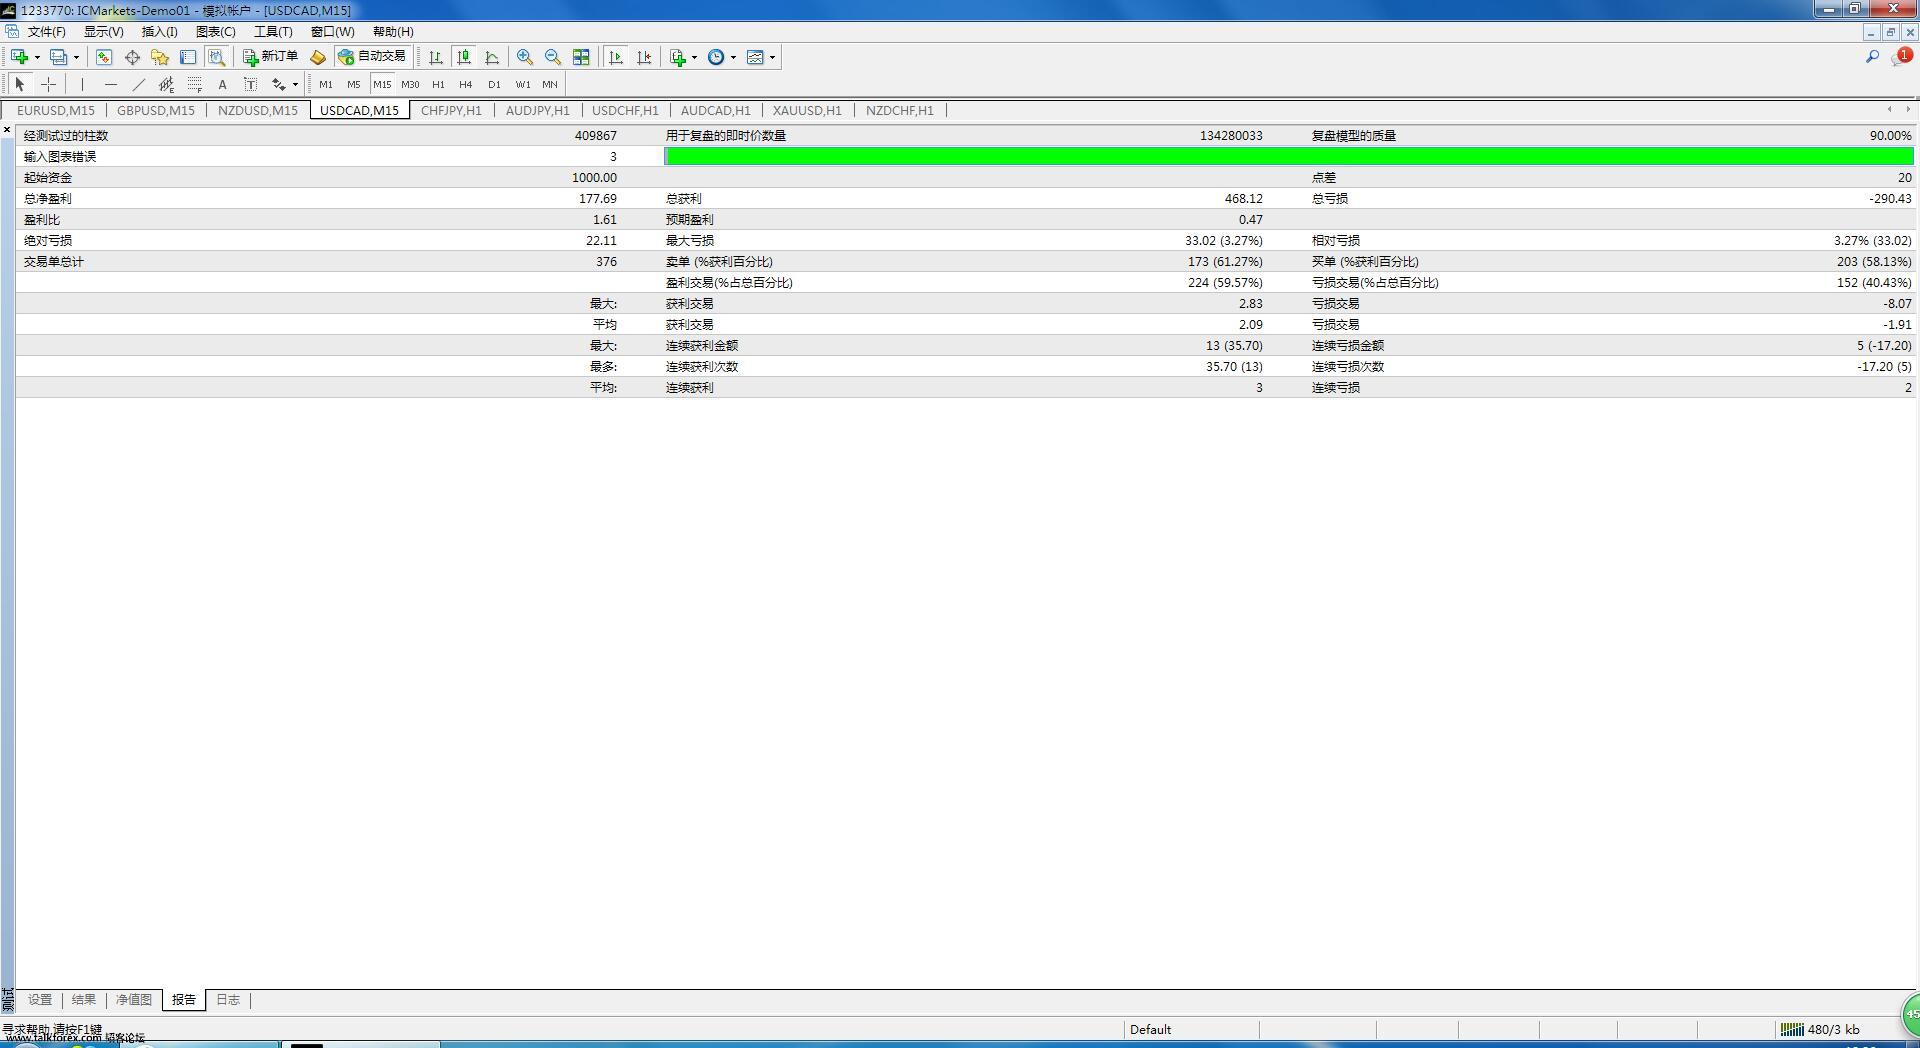Open the 图表(C) menu
This screenshot has height=1048, width=1920.
[x=216, y=32]
